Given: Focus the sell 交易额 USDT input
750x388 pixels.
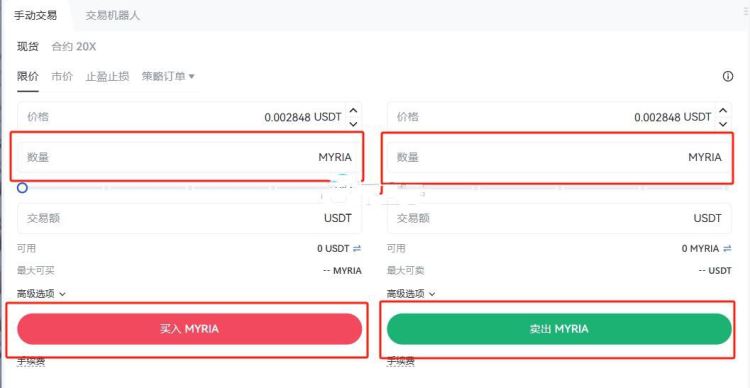Looking at the screenshot, I should 559,218.
